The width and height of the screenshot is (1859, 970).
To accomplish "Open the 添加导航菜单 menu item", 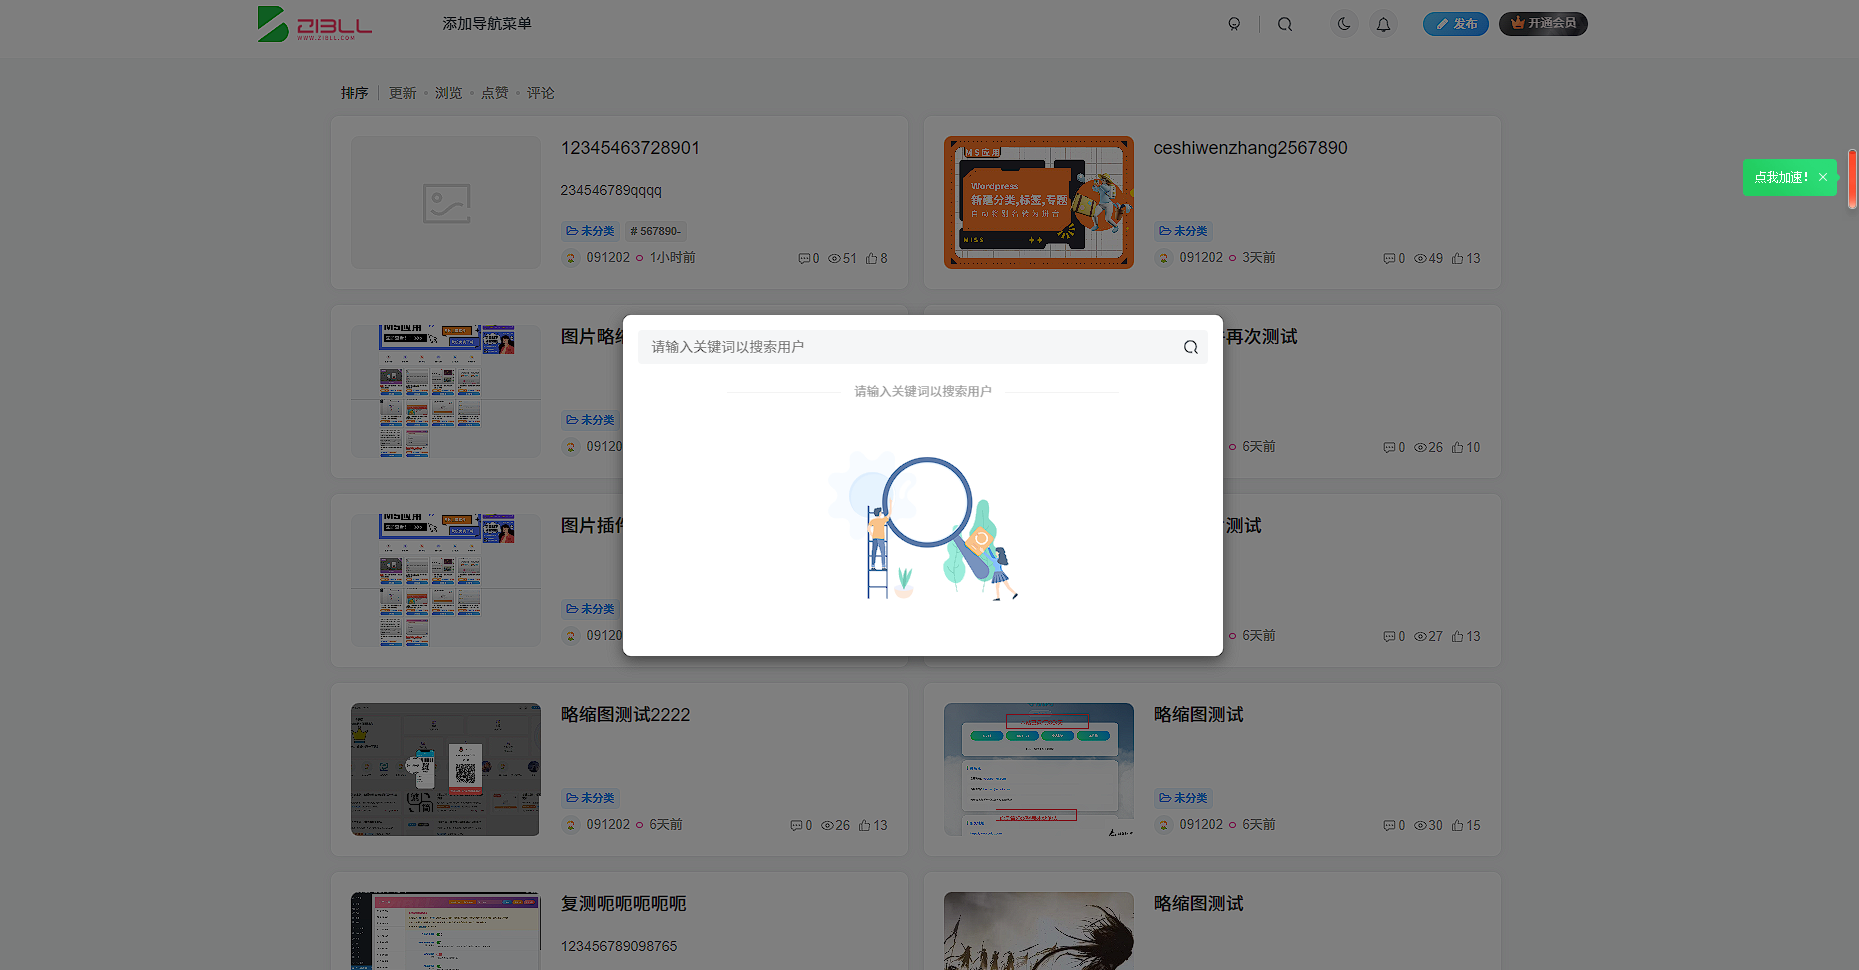I will tap(486, 22).
